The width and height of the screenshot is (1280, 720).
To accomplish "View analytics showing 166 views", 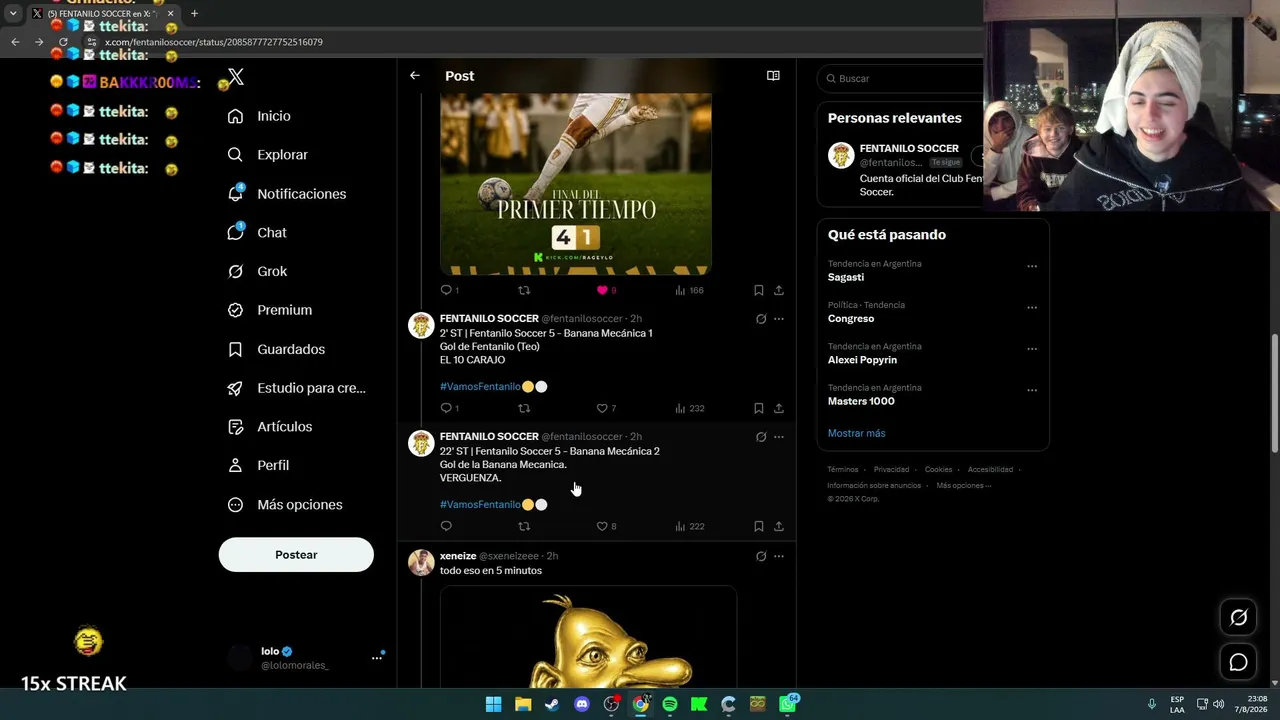I will pyautogui.click(x=689, y=290).
